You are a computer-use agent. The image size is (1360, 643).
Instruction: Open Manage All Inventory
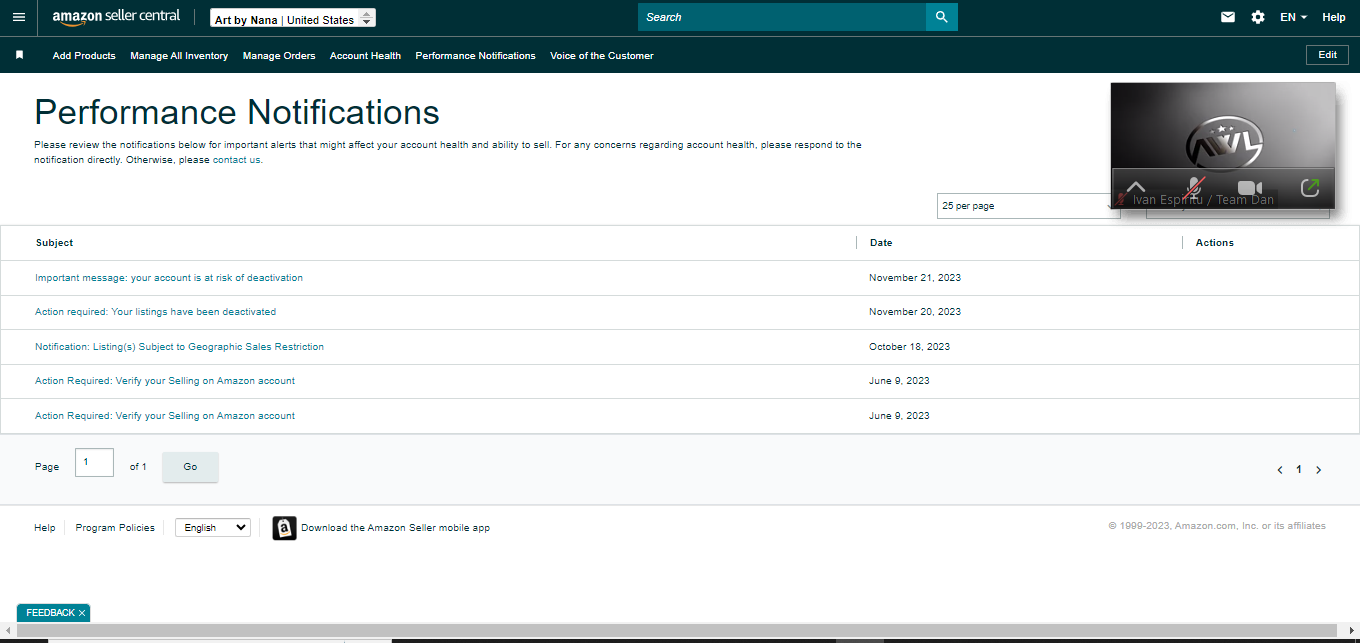(x=179, y=56)
